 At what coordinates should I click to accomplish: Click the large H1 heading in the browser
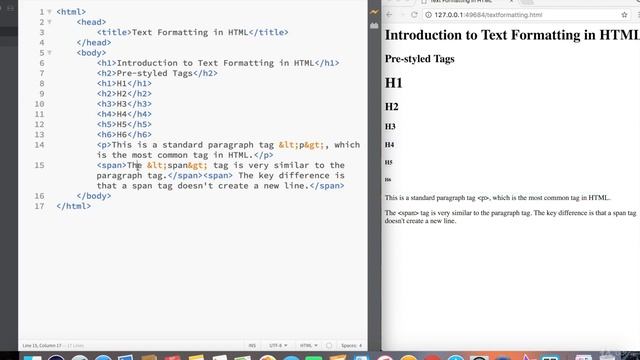393,83
